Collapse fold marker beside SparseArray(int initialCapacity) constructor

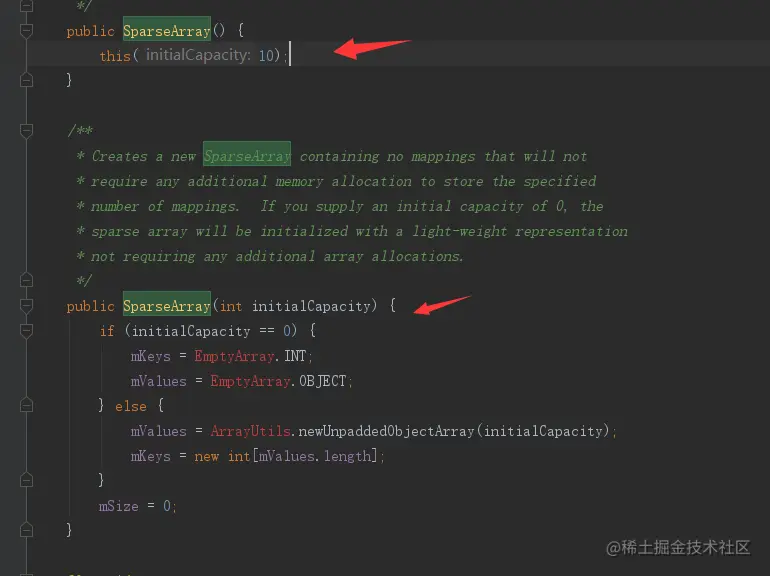click(x=27, y=305)
